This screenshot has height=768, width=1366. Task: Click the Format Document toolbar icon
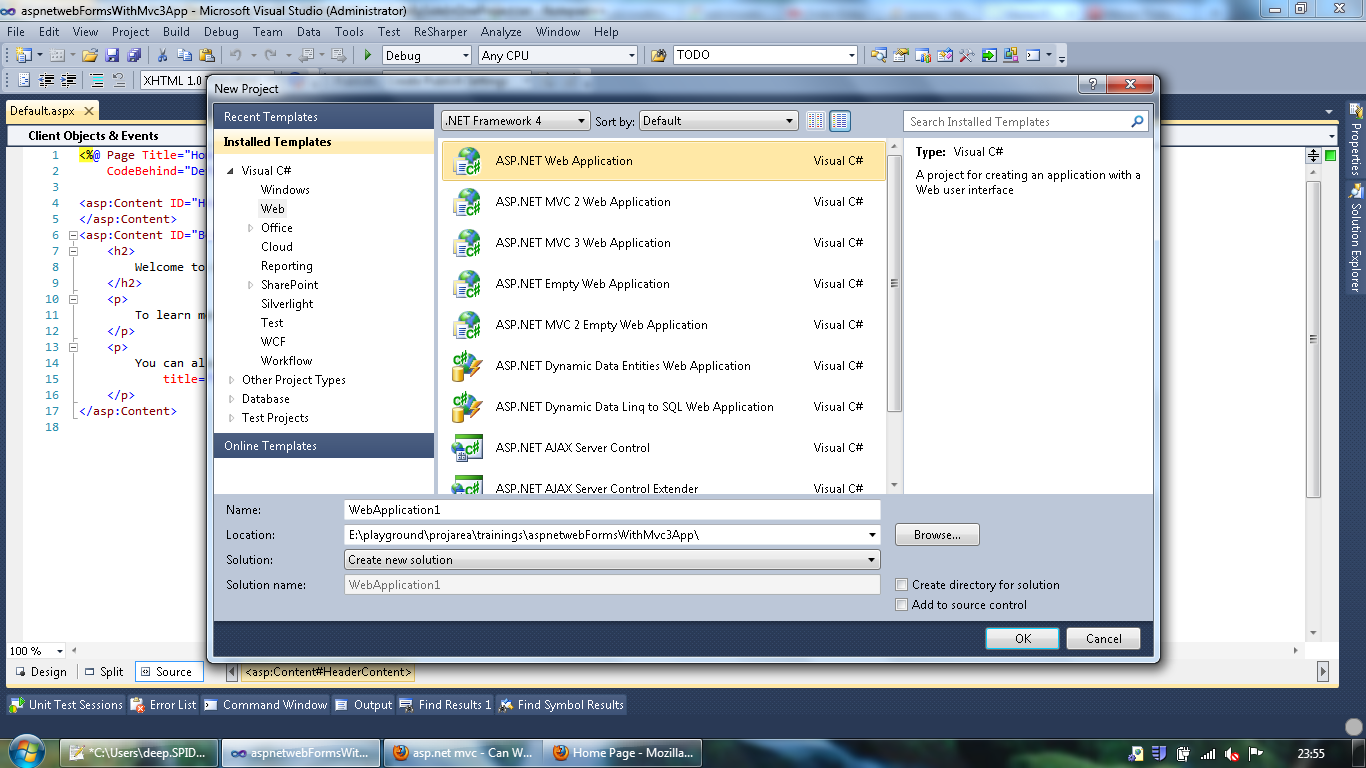[24, 80]
